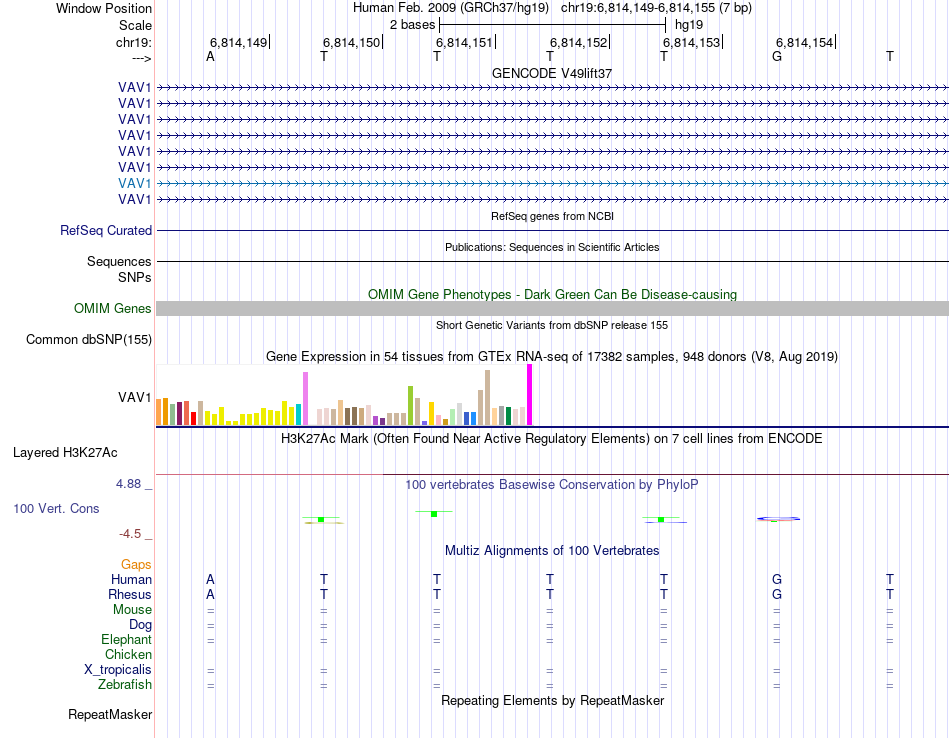Click the chr19:6,814,149-6,814,155 (7 bp) position text
This screenshot has width=950, height=738.
pyautogui.click(x=656, y=8)
